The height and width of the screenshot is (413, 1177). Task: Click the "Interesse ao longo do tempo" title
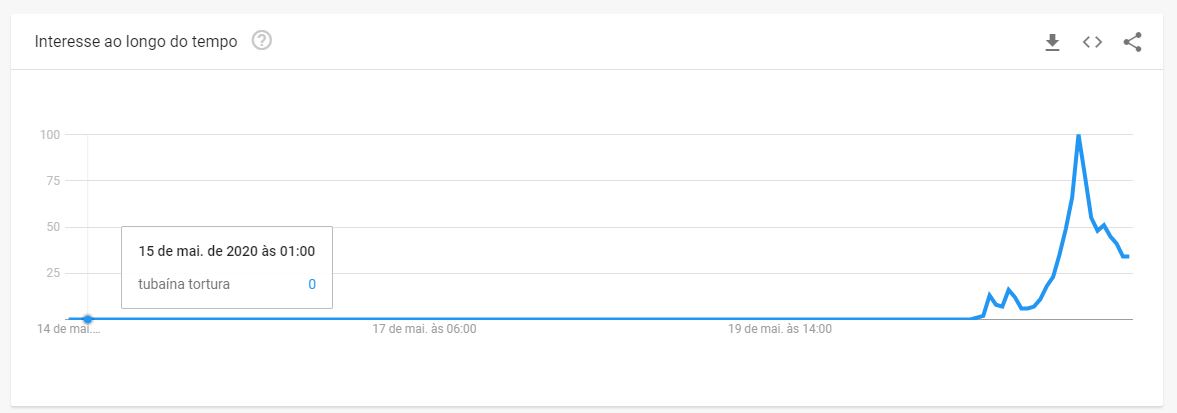[x=136, y=41]
